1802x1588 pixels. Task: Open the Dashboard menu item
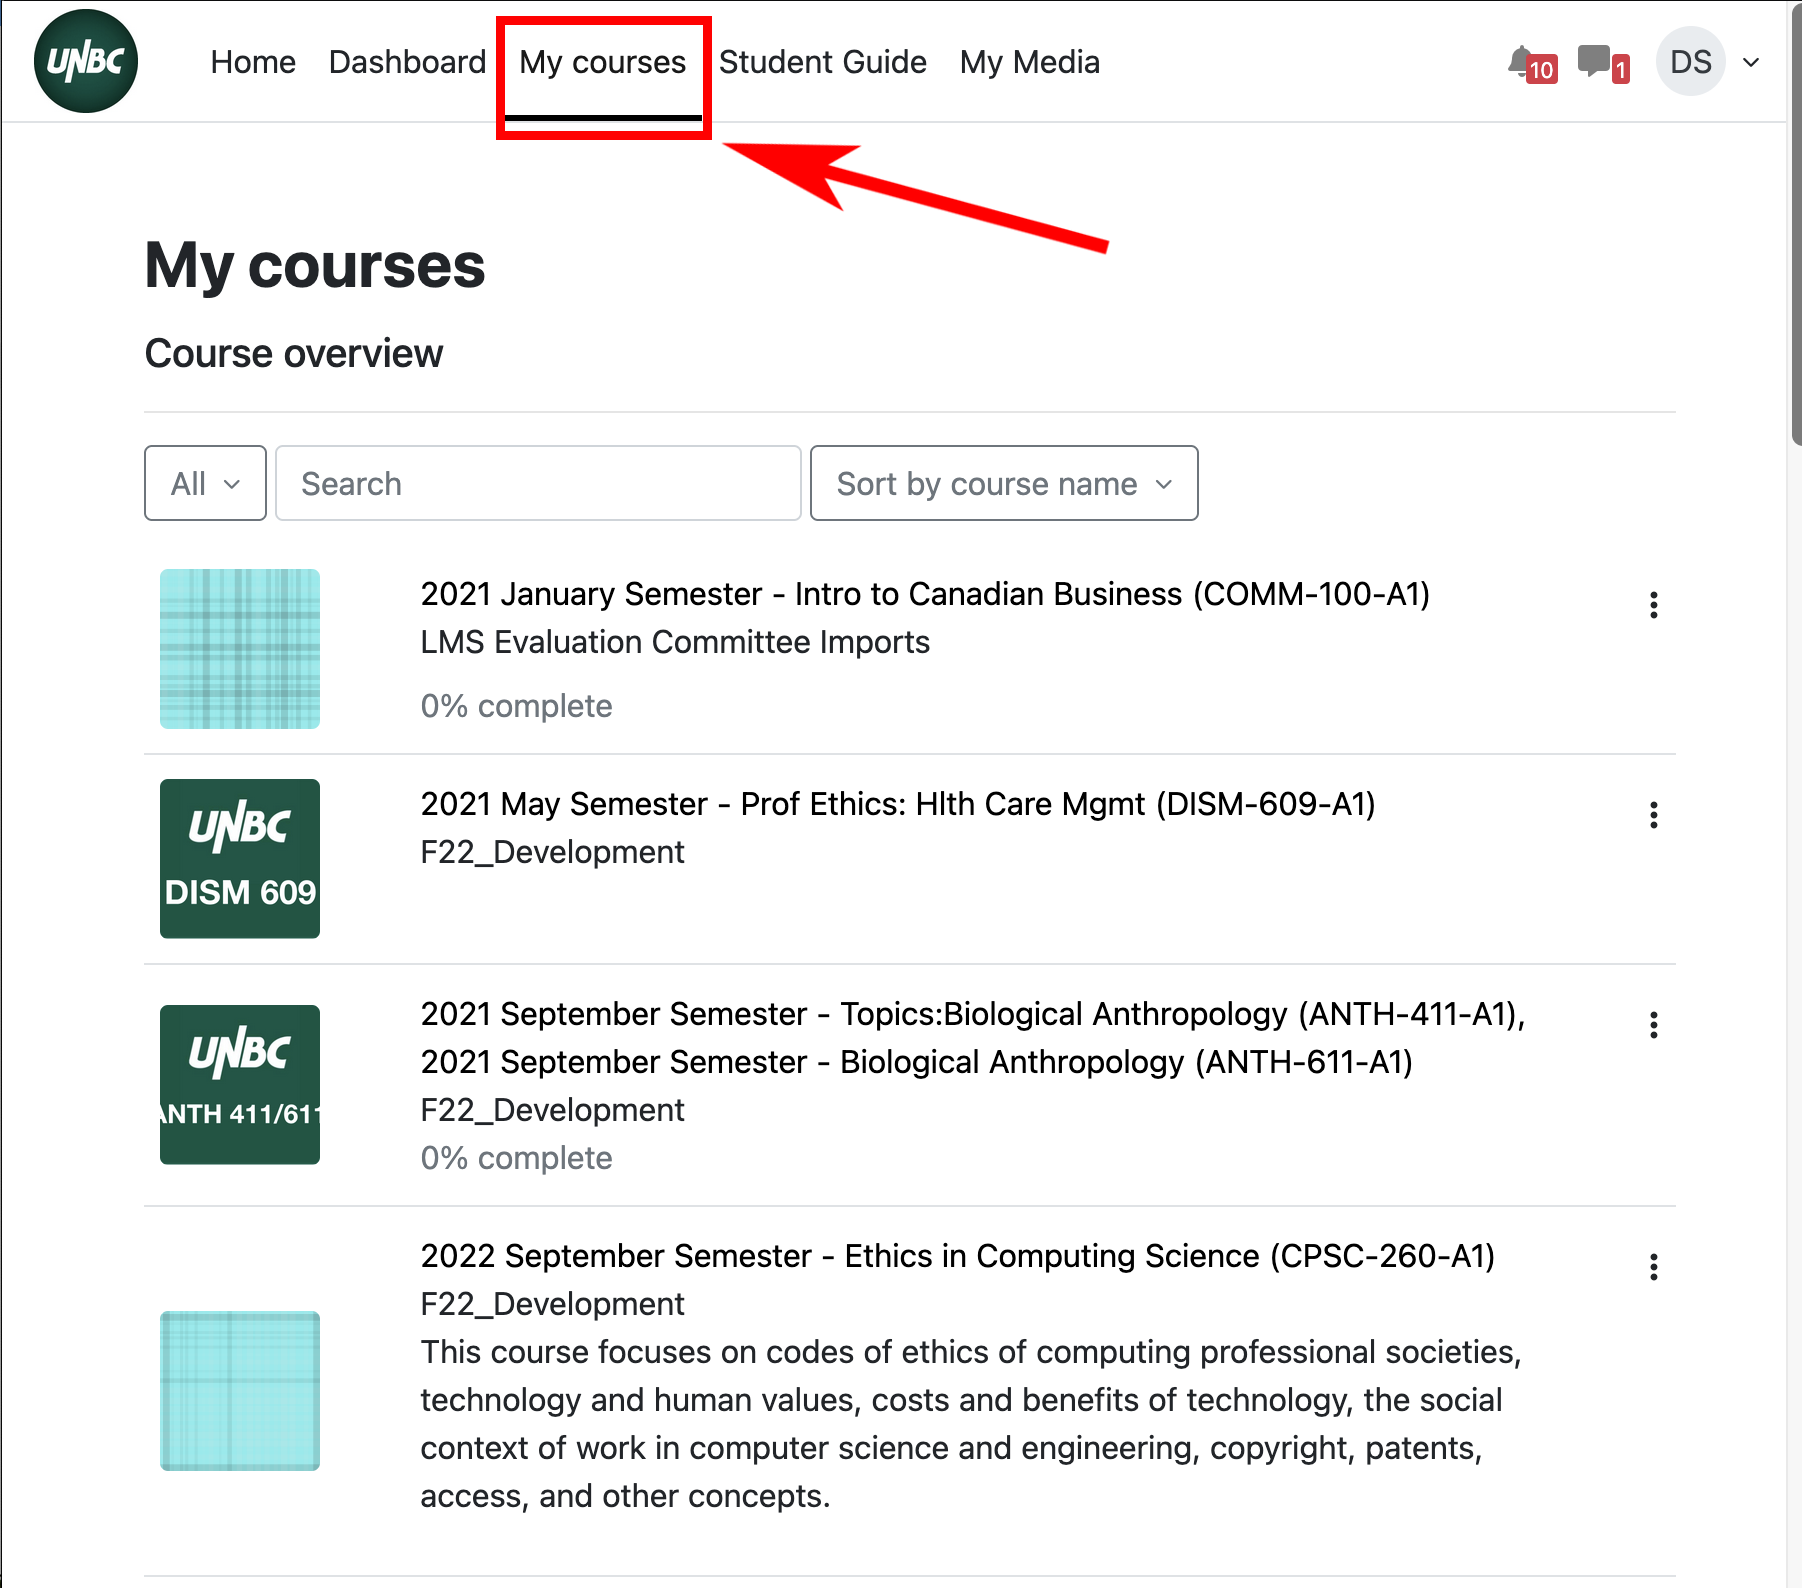pos(407,62)
